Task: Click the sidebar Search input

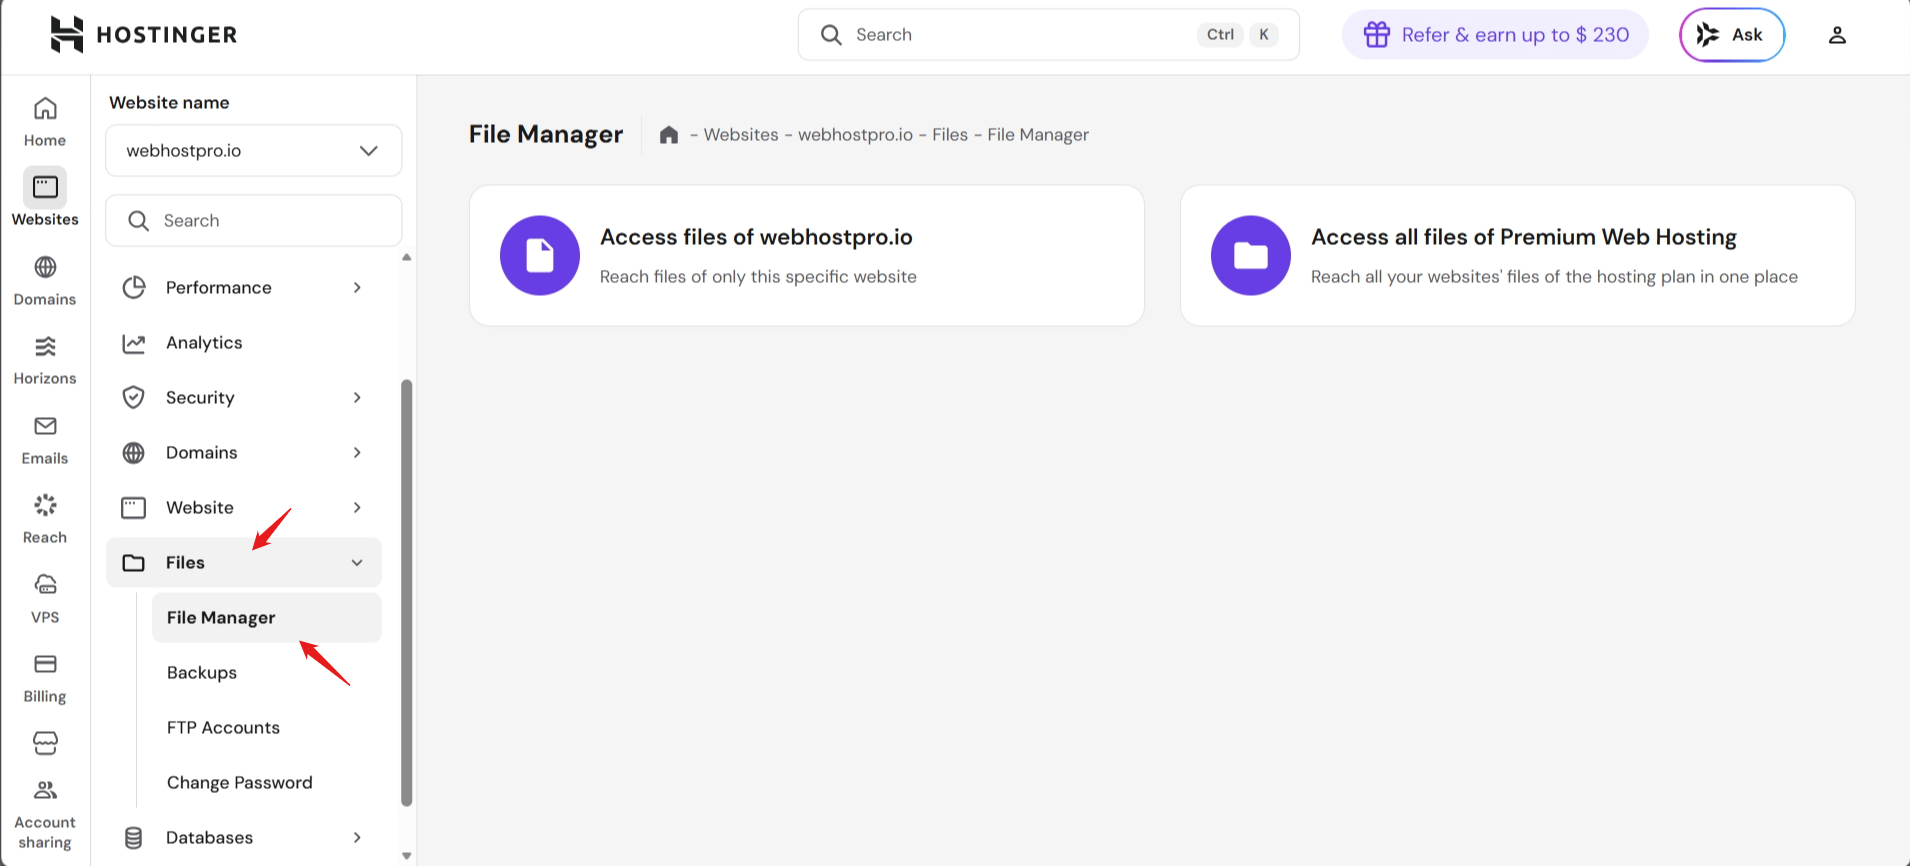Action: click(254, 221)
